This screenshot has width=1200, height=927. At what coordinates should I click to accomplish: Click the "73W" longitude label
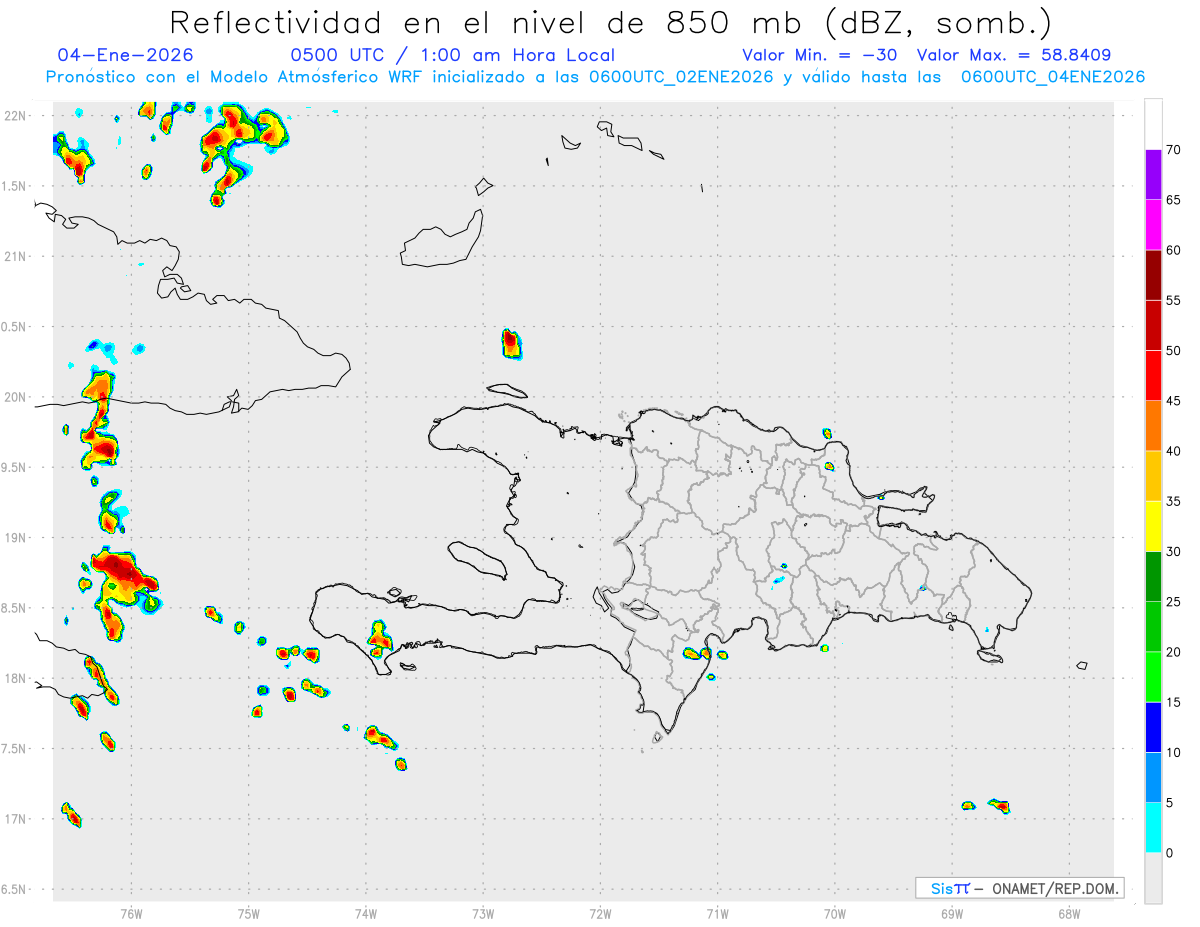point(483,913)
